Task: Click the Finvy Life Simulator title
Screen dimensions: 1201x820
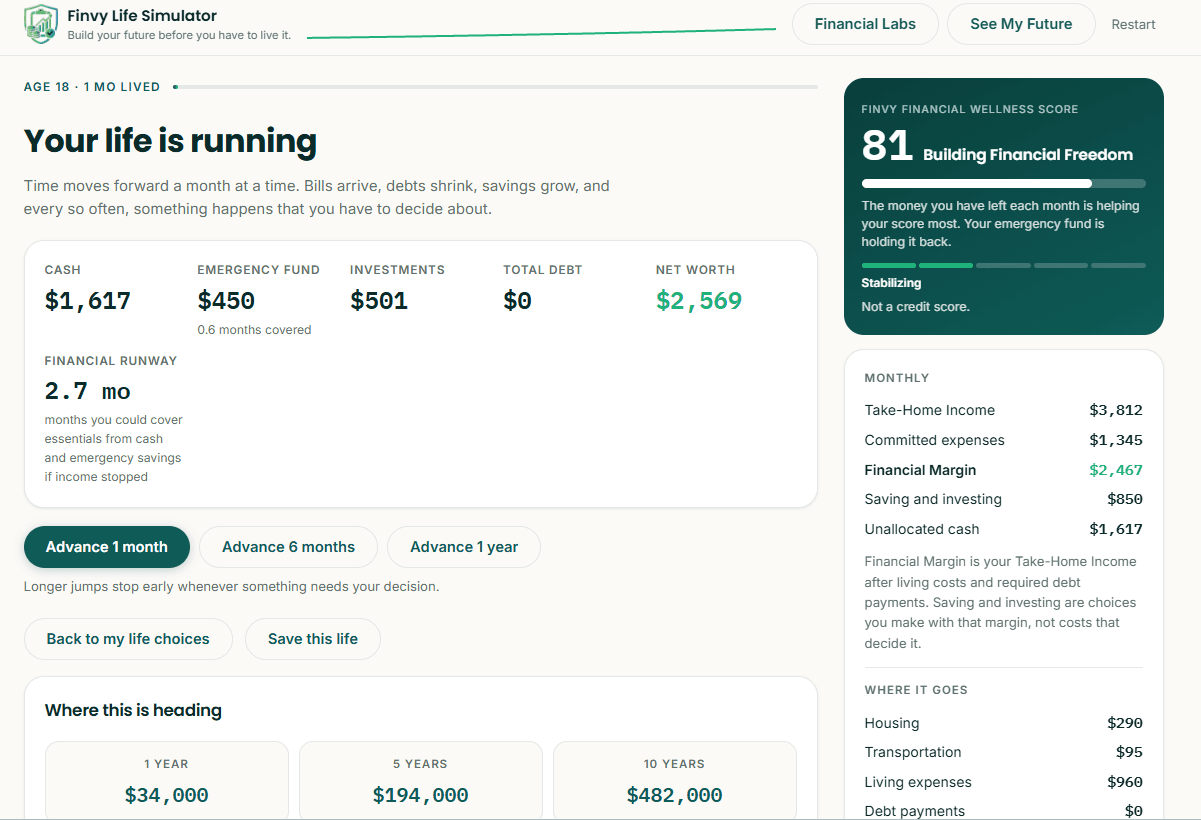Action: point(142,15)
